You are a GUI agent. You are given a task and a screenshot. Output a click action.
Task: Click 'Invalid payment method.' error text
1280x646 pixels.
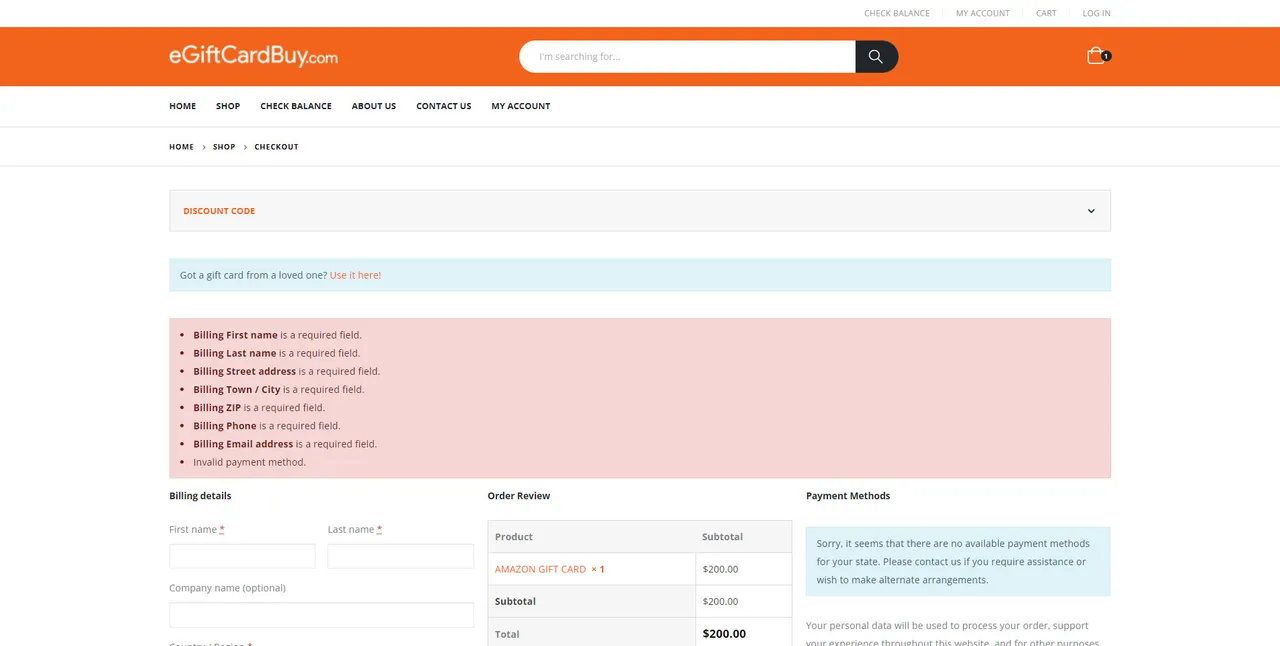click(249, 462)
